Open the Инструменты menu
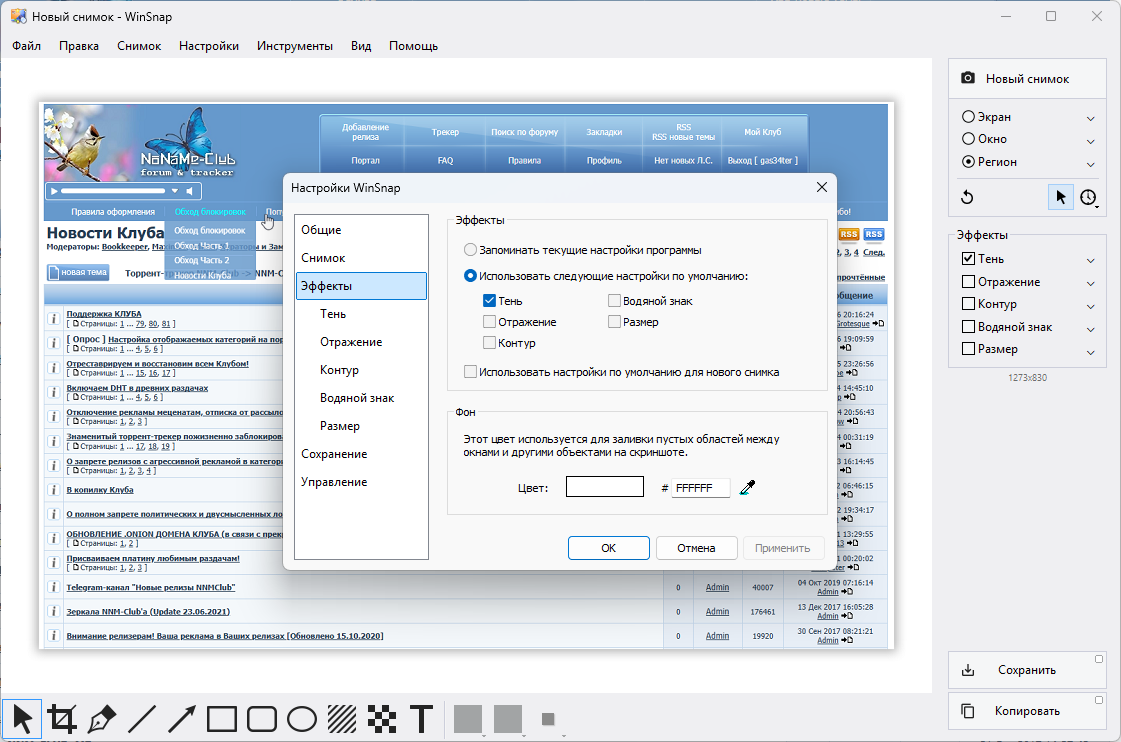 294,46
